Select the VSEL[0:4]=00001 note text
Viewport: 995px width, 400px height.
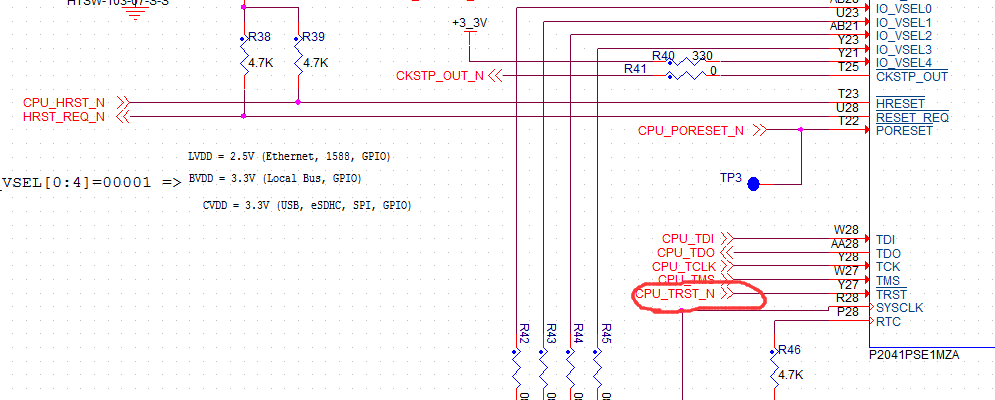[x=77, y=183]
